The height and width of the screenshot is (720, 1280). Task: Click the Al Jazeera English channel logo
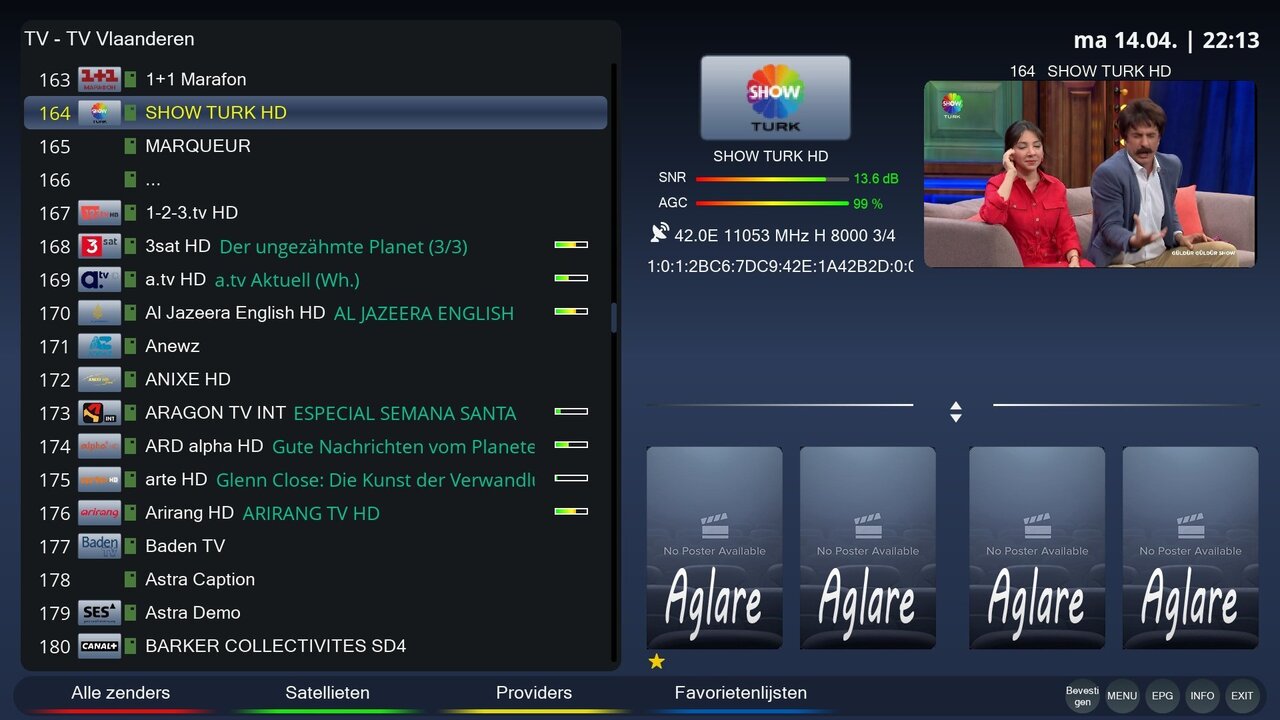pyautogui.click(x=101, y=313)
